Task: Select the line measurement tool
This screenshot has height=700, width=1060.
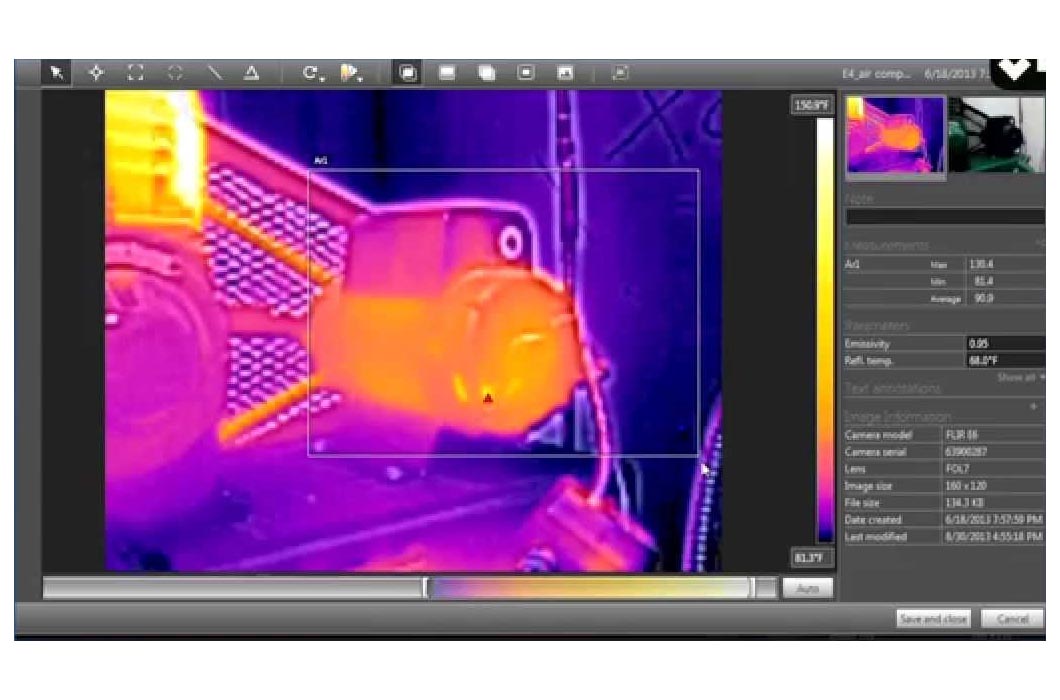Action: tap(214, 73)
